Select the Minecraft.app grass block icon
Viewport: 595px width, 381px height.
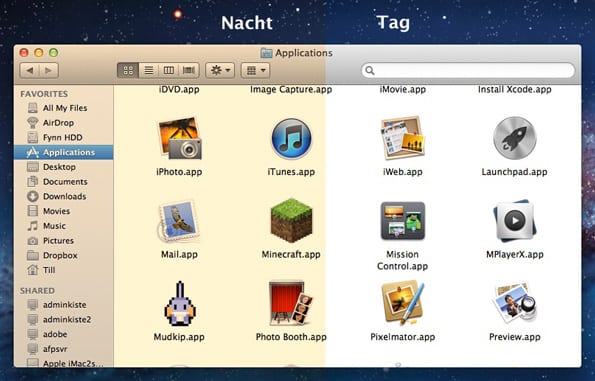coord(291,220)
